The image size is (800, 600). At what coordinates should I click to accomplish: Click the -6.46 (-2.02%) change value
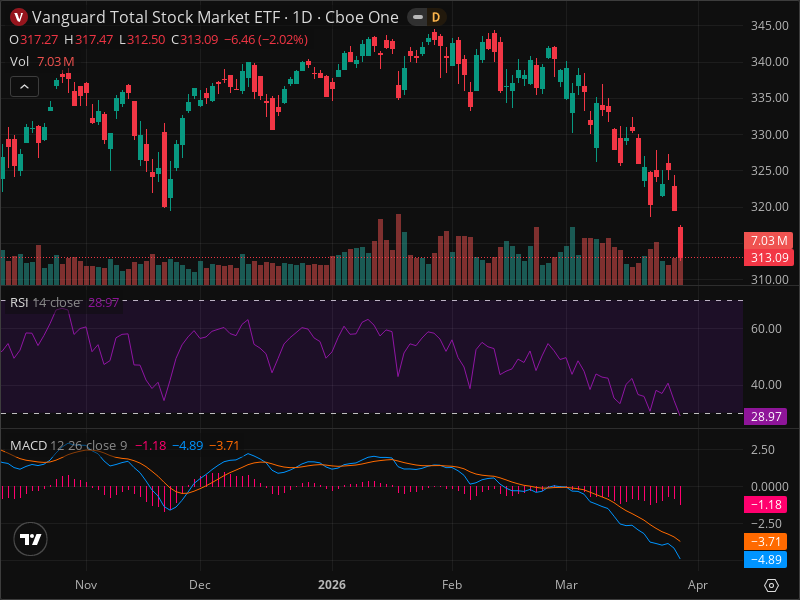click(266, 40)
